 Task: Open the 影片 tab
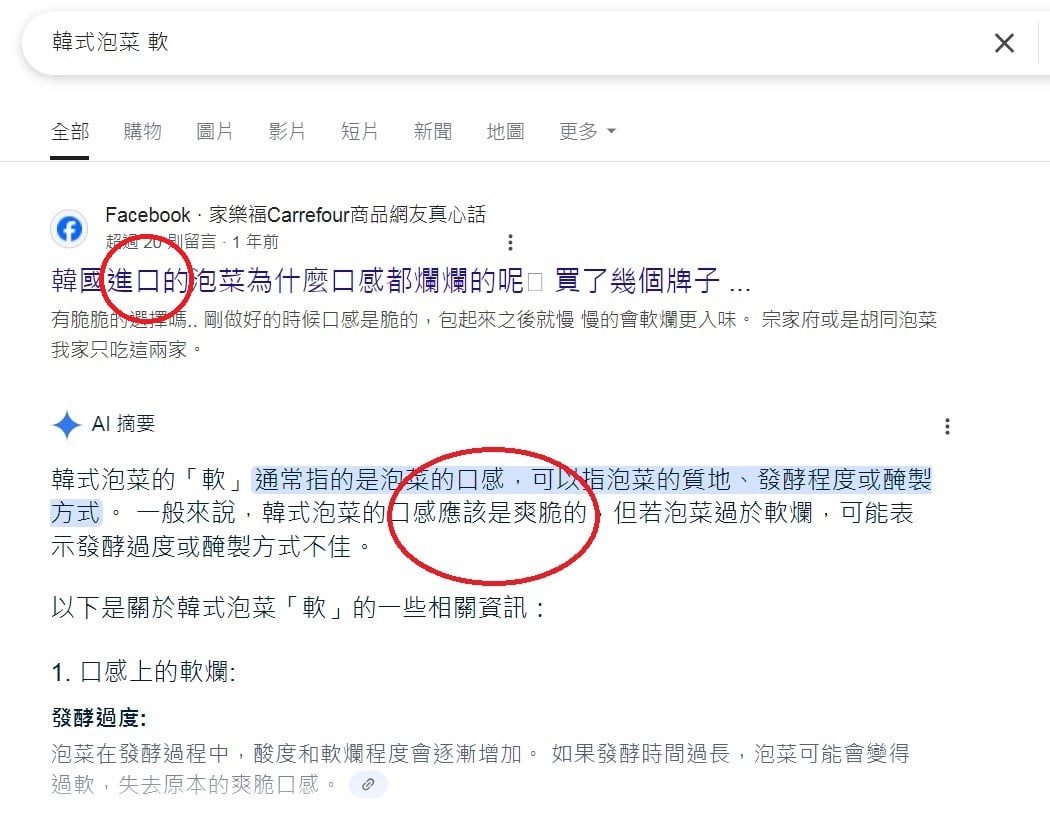pos(287,131)
